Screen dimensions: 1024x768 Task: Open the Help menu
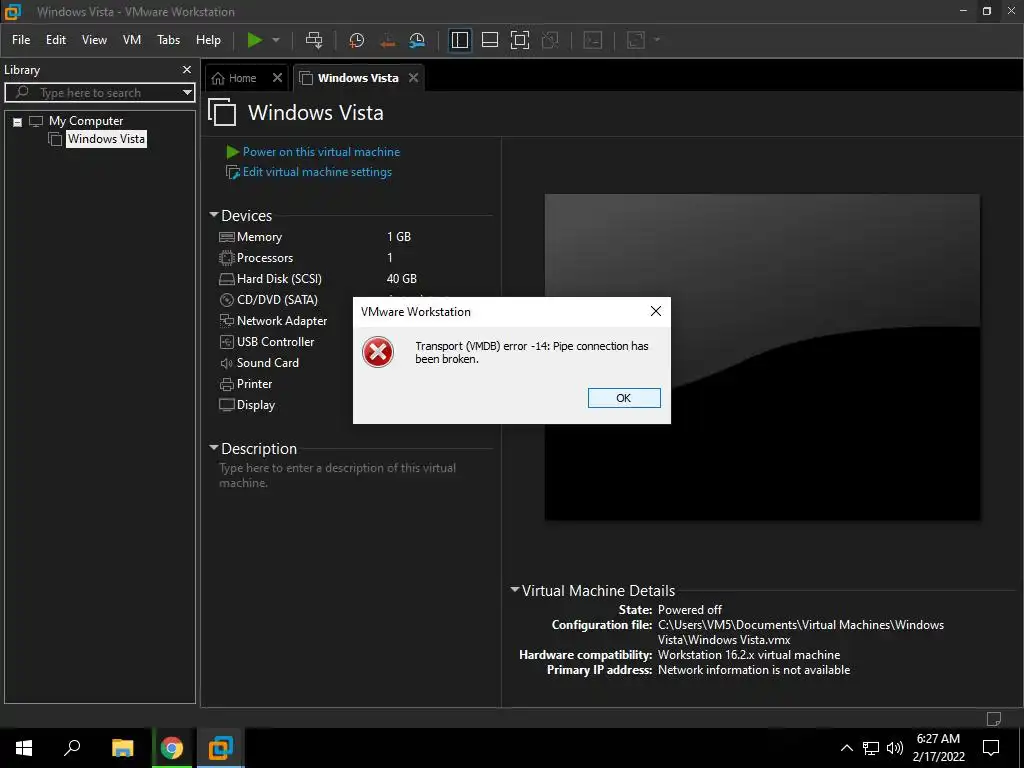[x=208, y=40]
